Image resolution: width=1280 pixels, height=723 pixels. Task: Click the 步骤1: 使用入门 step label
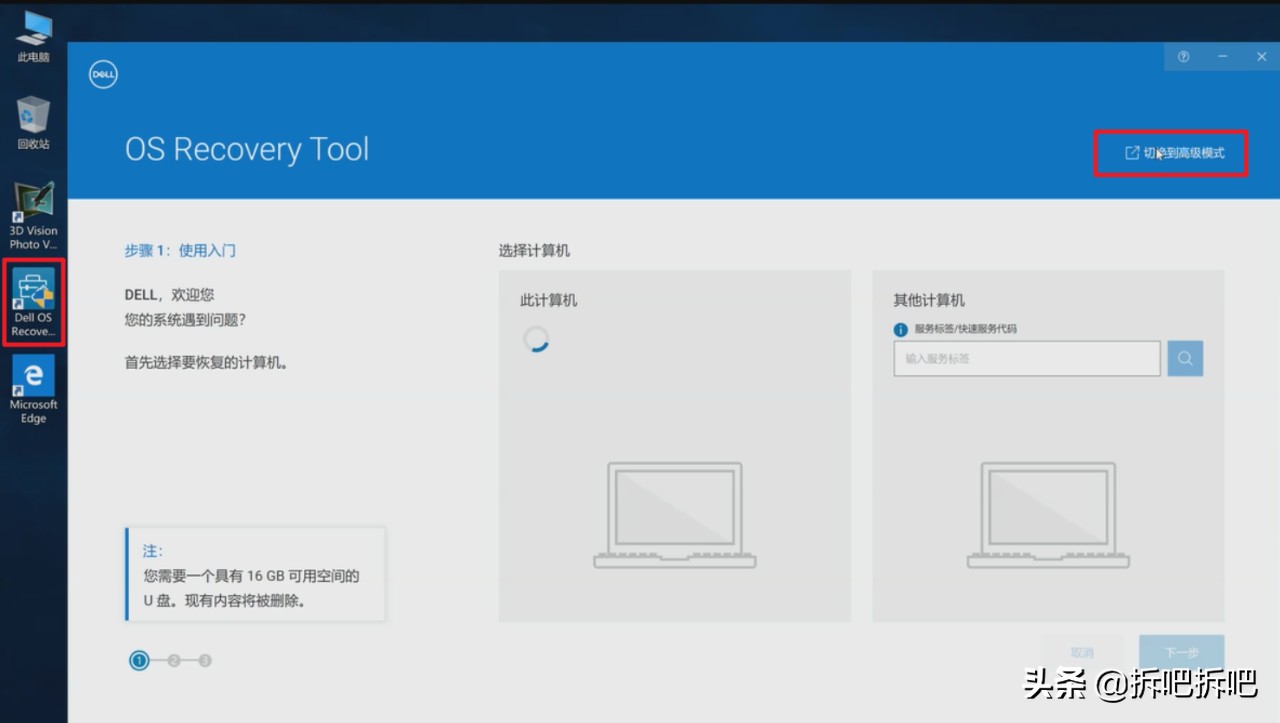pyautogui.click(x=180, y=250)
